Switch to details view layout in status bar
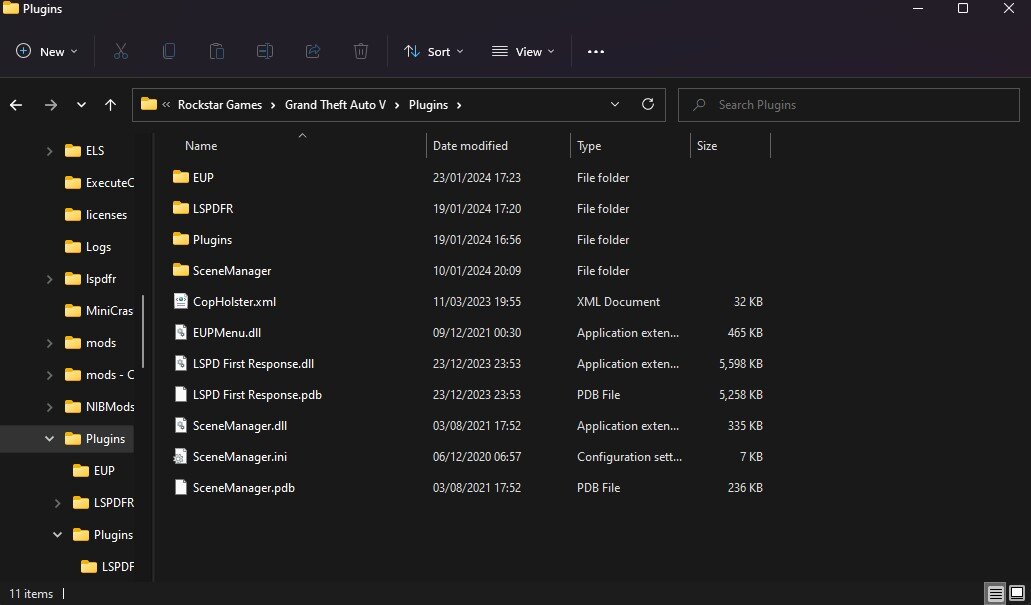This screenshot has height=605, width=1031. click(x=996, y=593)
